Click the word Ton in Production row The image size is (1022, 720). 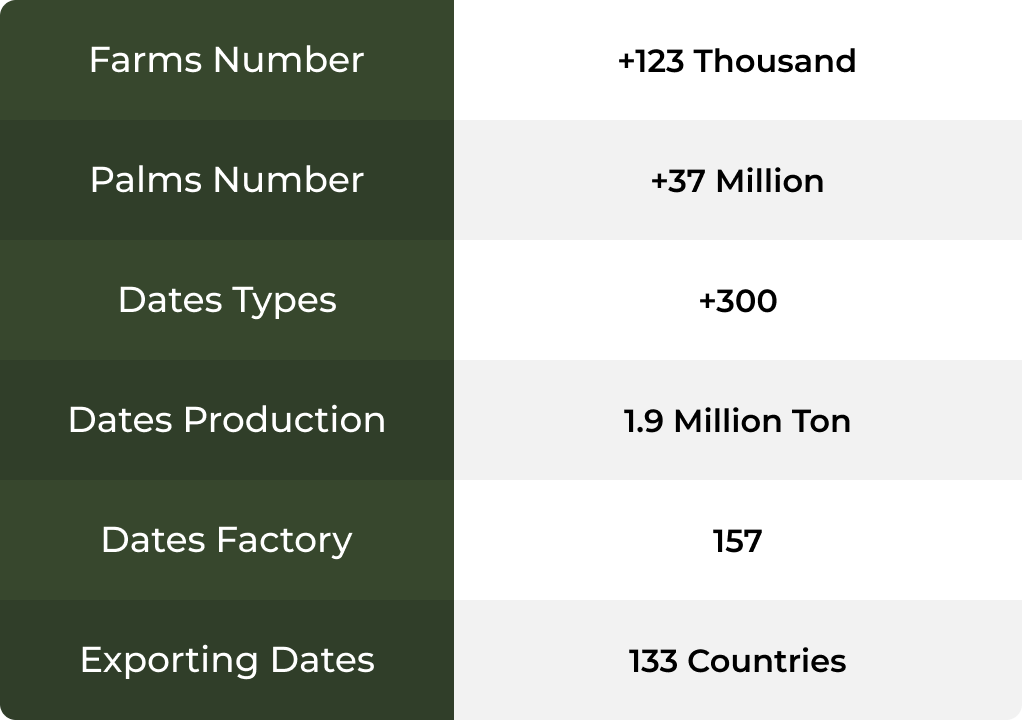[822, 421]
